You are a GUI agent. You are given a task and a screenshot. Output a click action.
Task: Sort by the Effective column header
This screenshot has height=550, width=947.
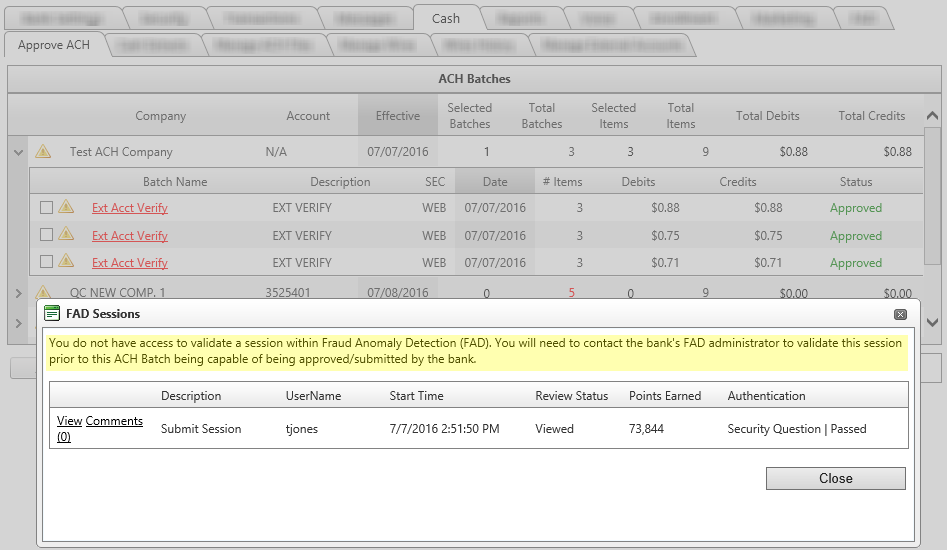tap(397, 116)
